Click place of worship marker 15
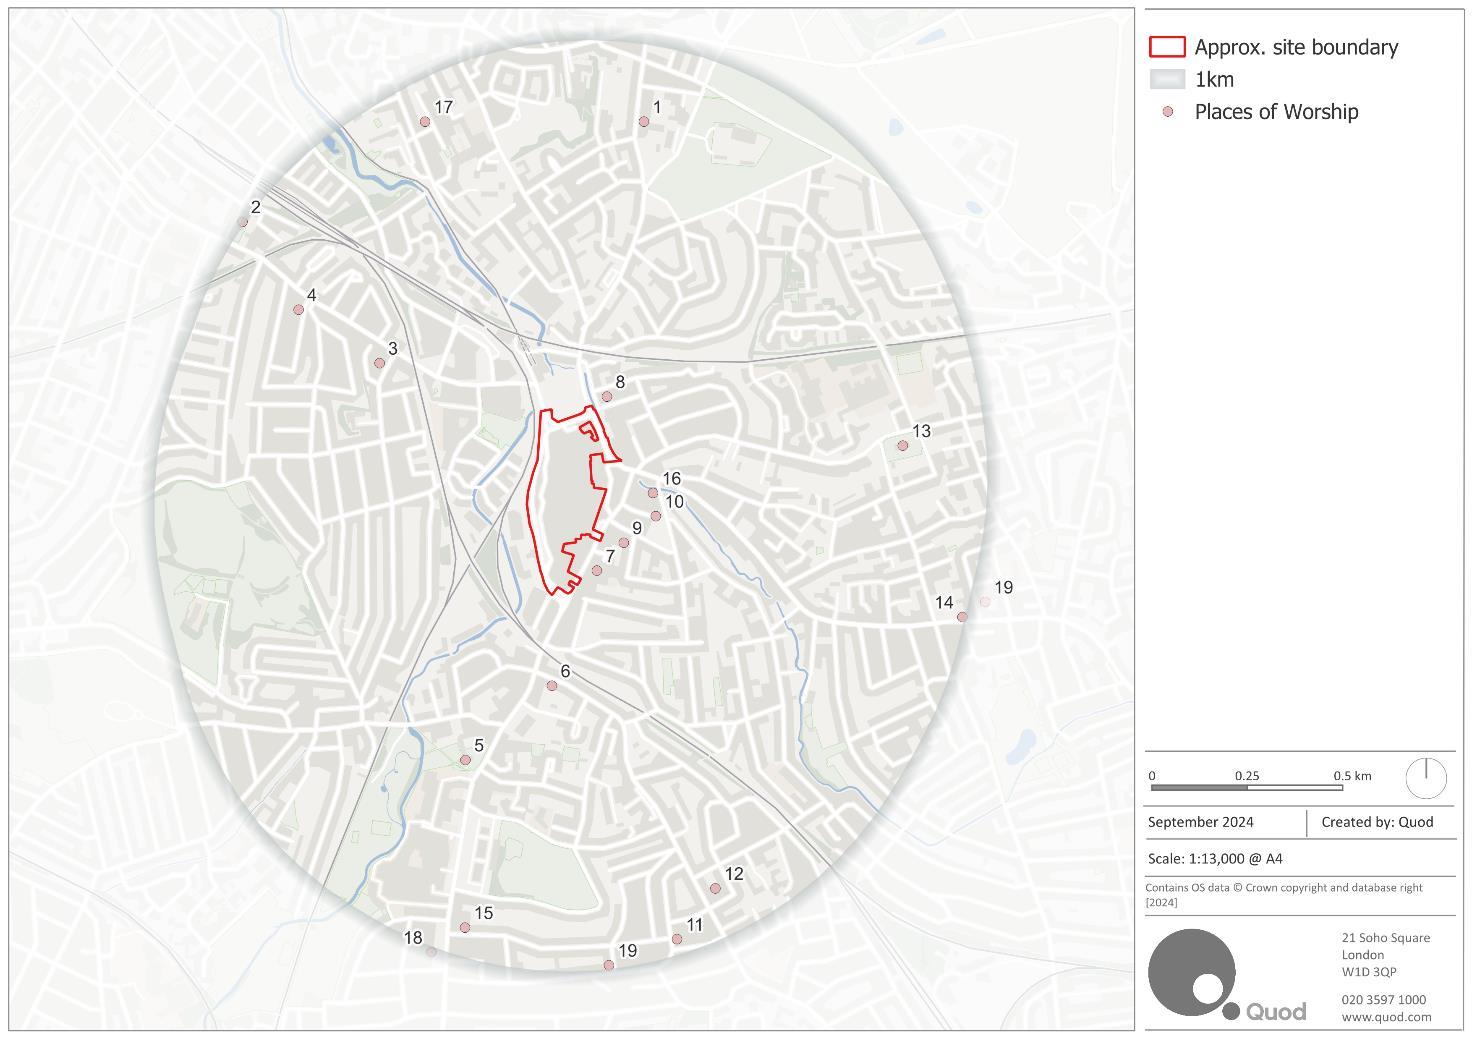Image resolution: width=1472 pixels, height=1041 pixels. click(465, 928)
